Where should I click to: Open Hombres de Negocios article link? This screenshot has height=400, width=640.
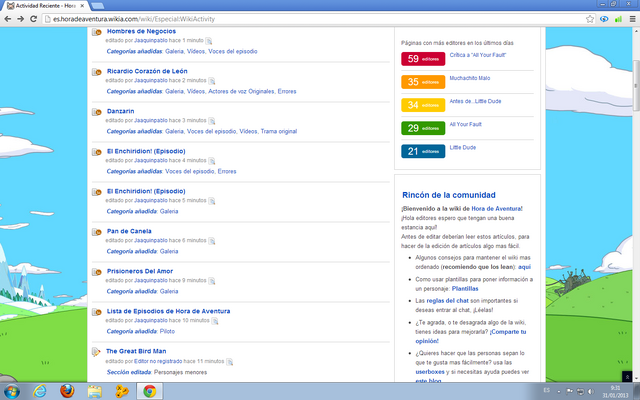[141, 31]
